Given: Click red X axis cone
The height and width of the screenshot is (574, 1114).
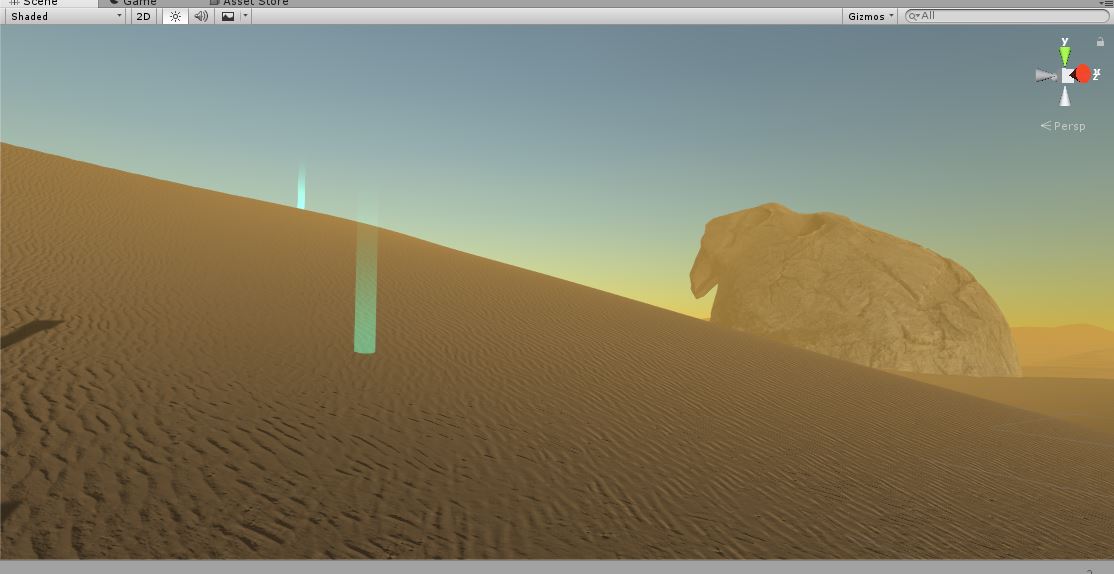Looking at the screenshot, I should click(1083, 74).
